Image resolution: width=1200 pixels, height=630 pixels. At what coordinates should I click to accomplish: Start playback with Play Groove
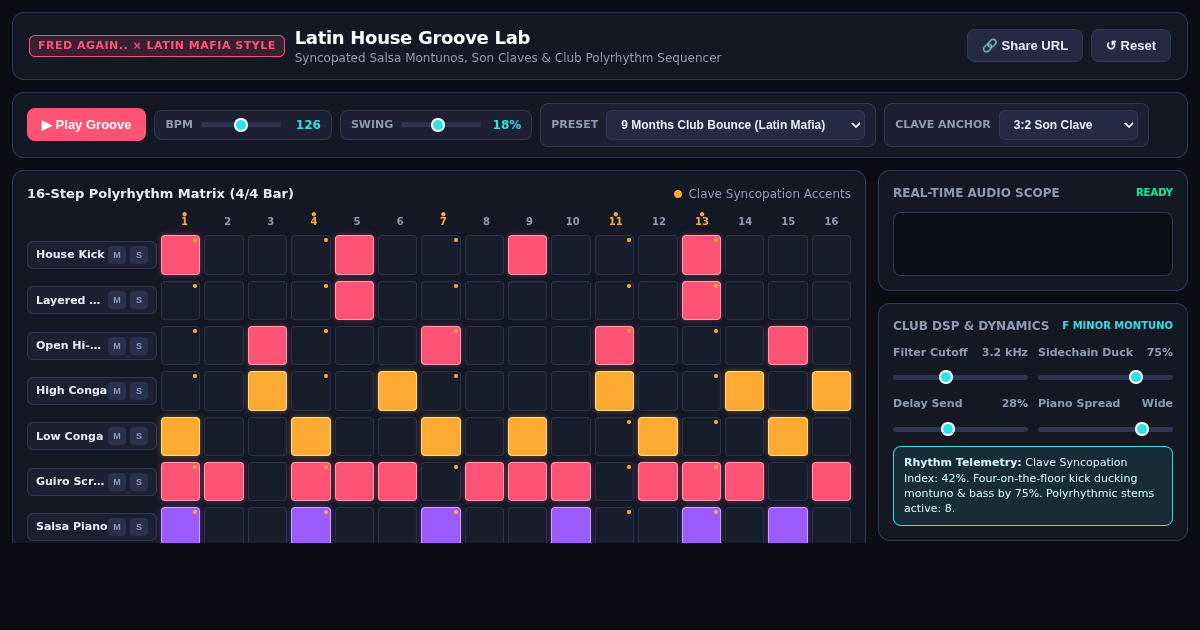86,125
